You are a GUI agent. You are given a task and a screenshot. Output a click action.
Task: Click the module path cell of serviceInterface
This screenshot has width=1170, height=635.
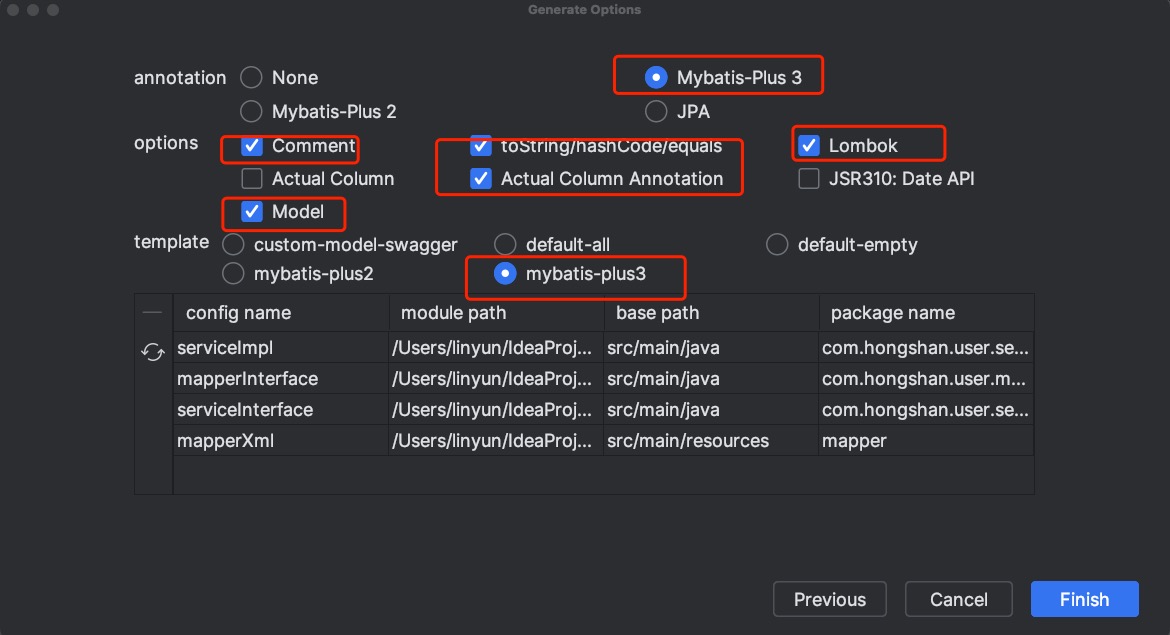tap(496, 410)
